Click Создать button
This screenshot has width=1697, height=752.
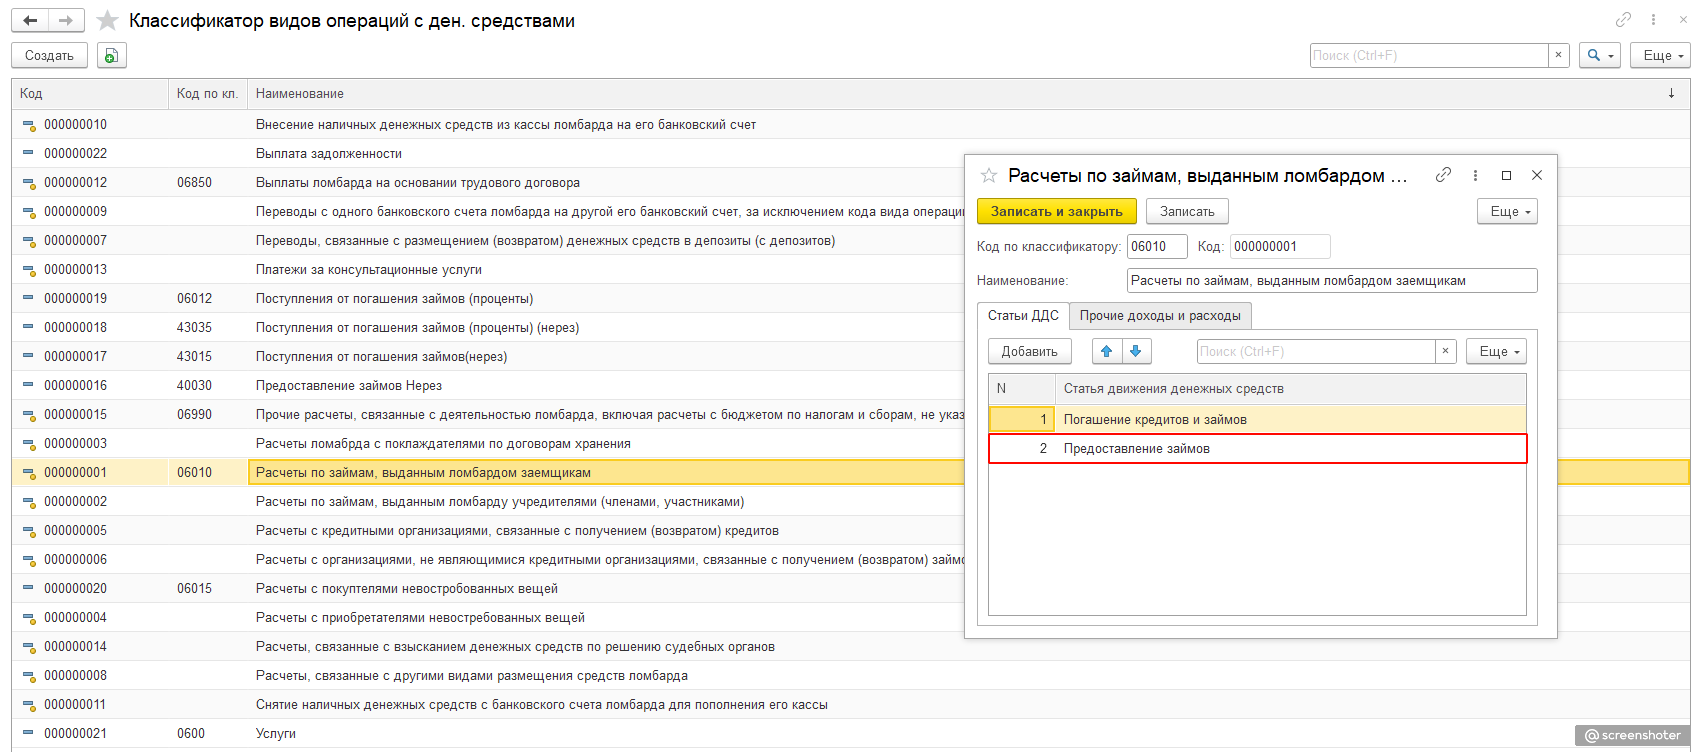tap(50, 56)
